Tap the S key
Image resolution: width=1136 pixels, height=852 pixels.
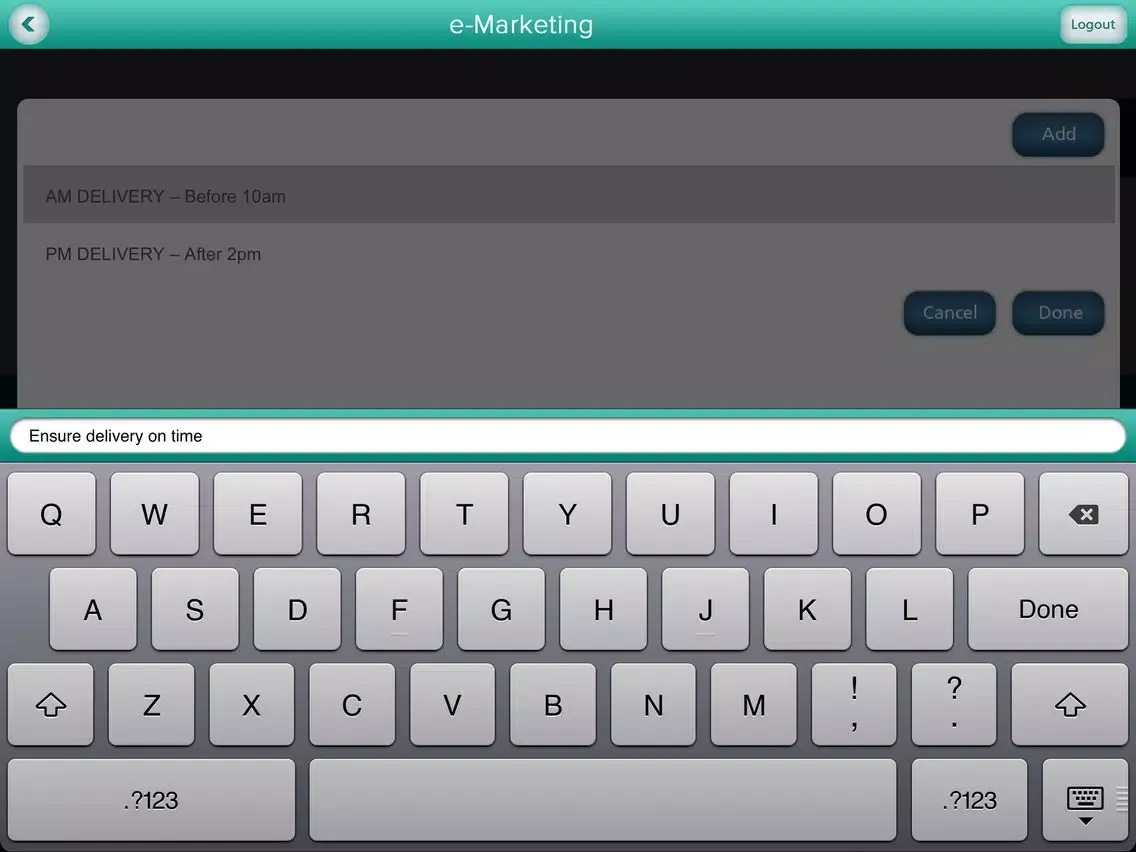[195, 609]
